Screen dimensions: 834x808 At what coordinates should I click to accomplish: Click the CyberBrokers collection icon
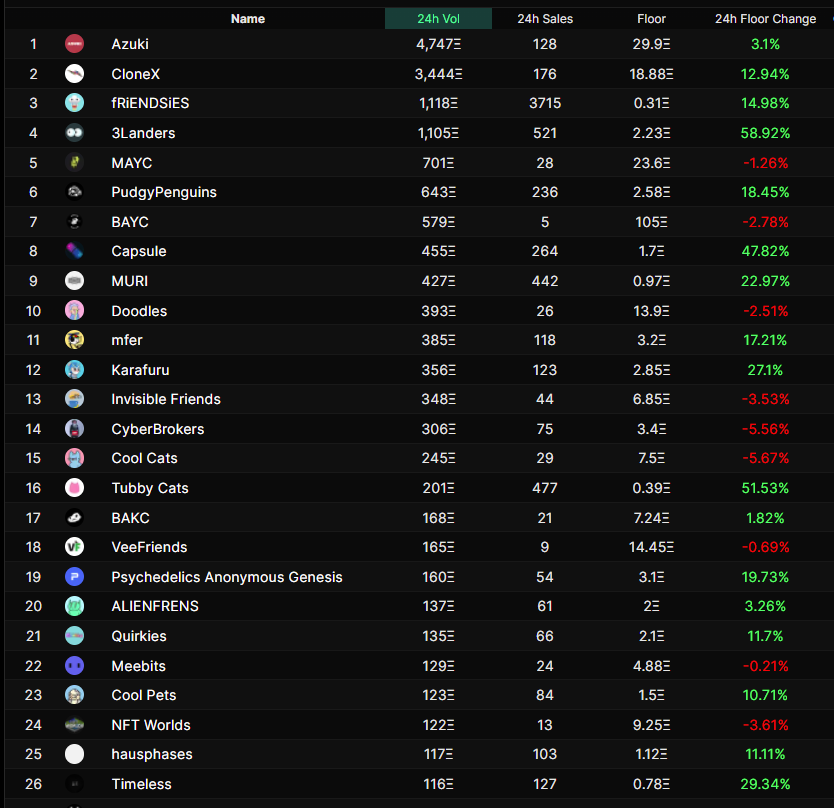pyautogui.click(x=74, y=428)
